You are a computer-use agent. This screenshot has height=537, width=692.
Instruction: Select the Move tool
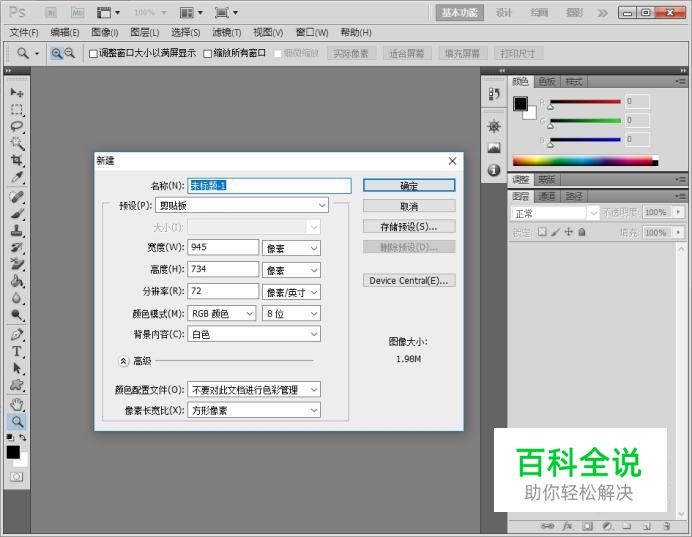point(17,92)
